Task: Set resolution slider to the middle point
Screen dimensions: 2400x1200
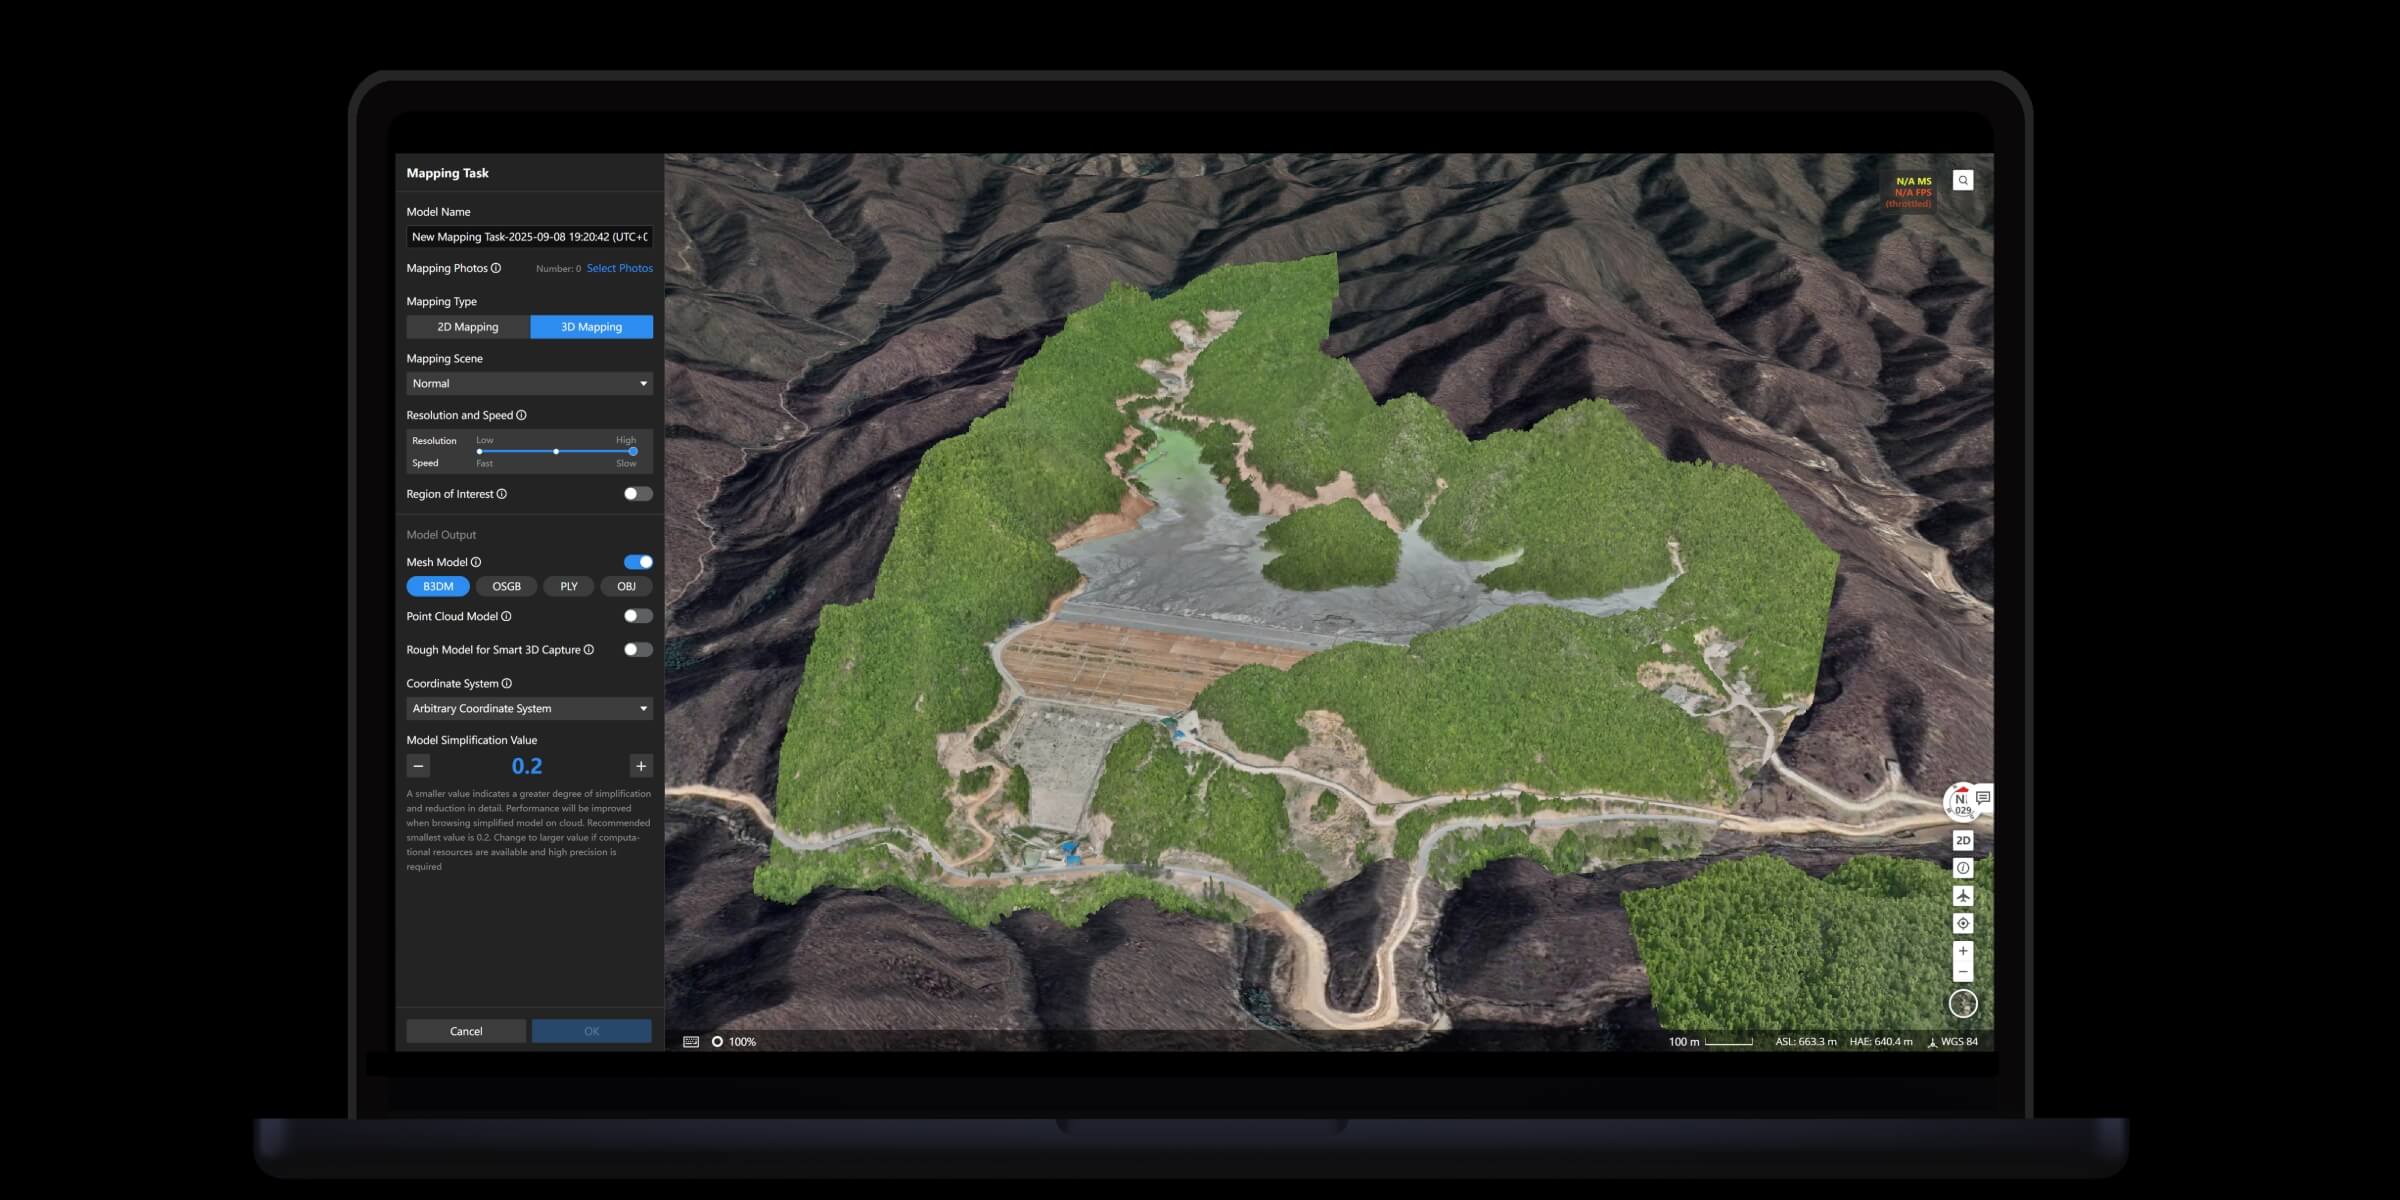Action: point(556,452)
